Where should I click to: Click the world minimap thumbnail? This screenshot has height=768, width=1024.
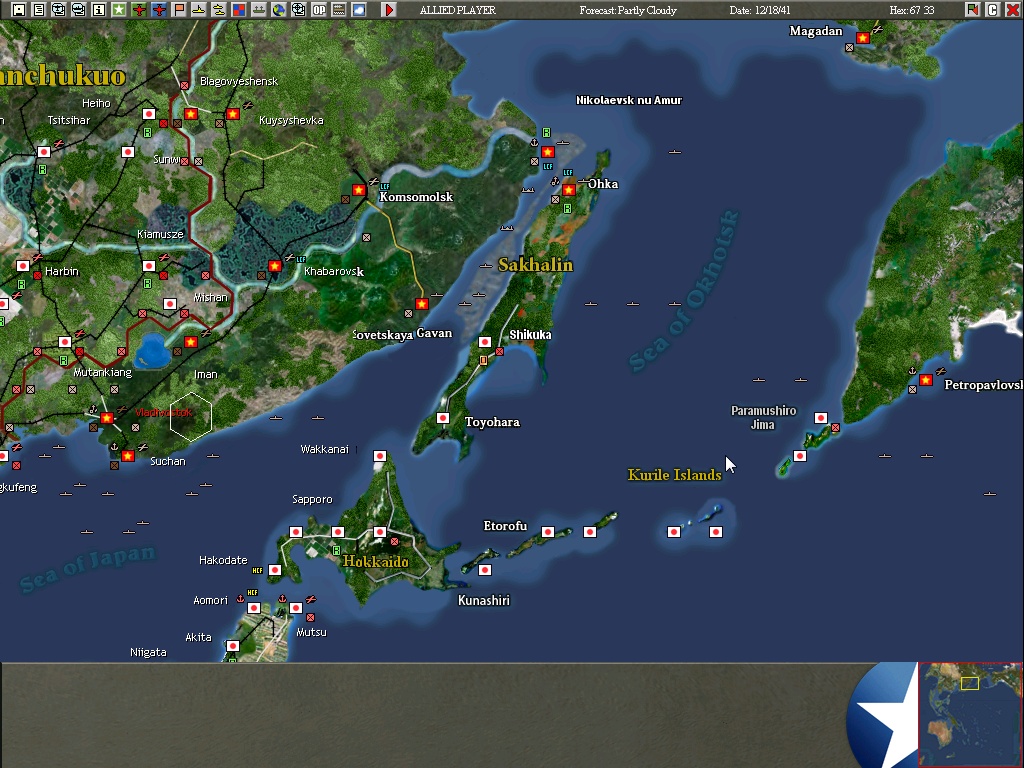click(970, 714)
